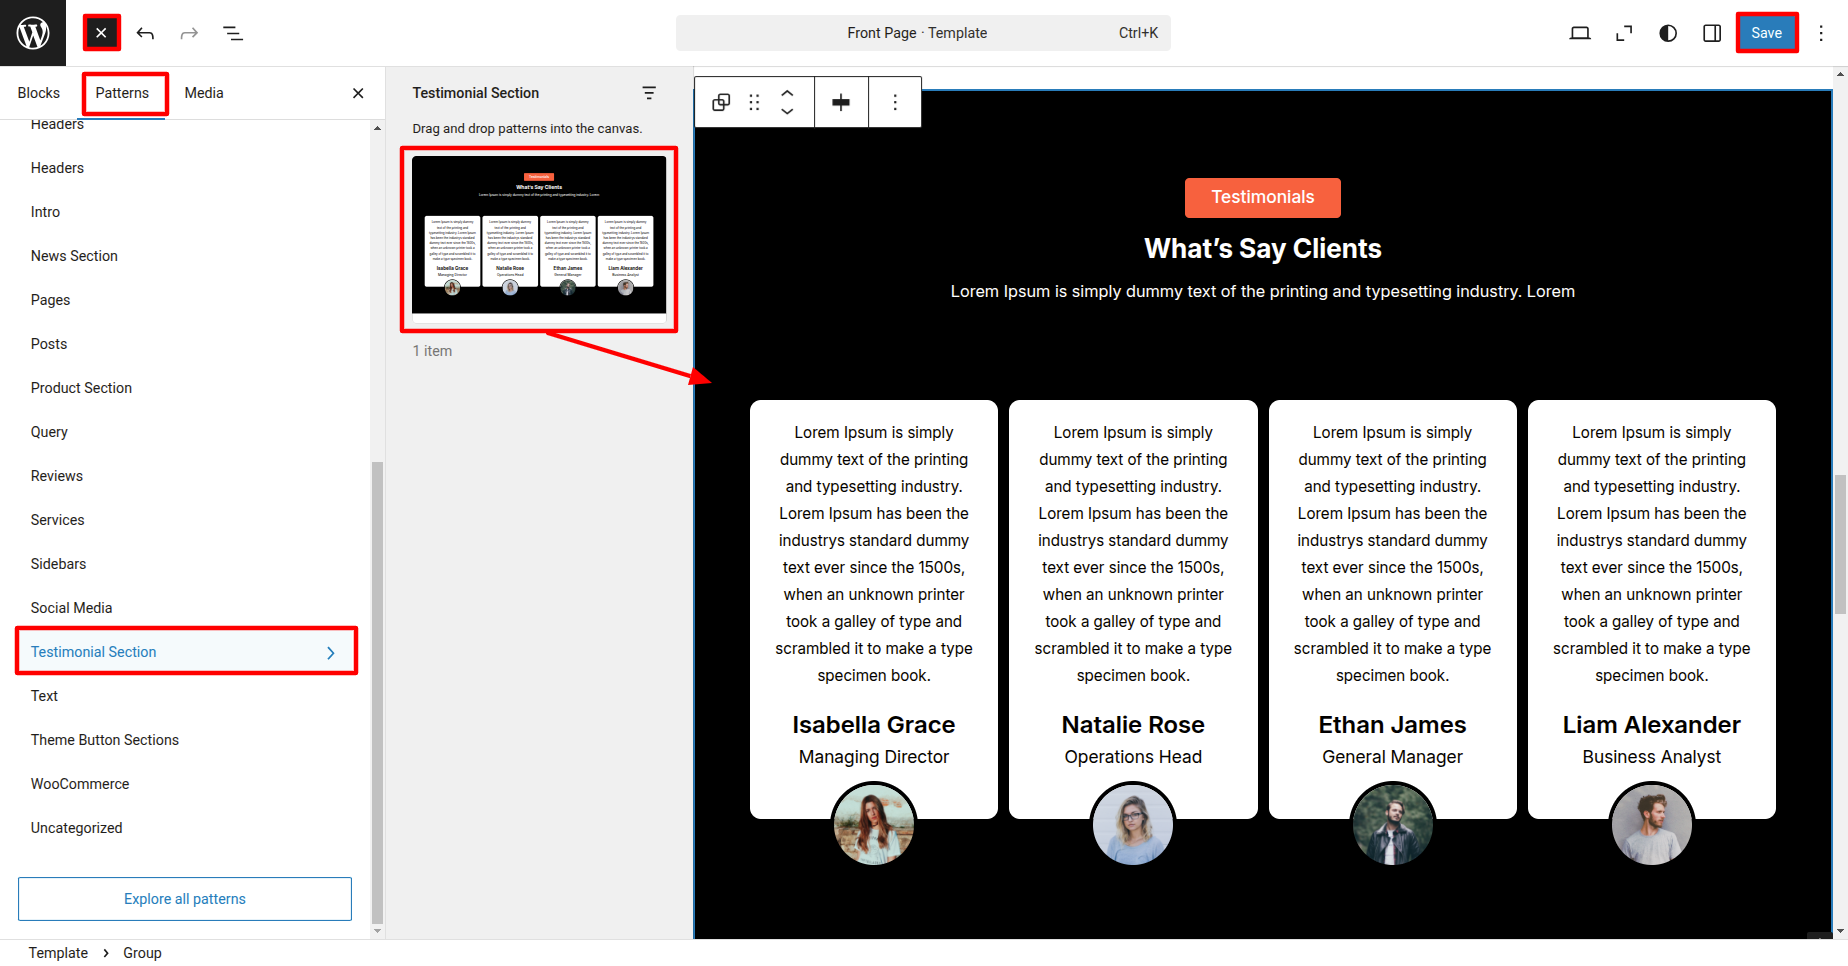Screen dimensions: 1848x966
Task: Click the WordPress logo icon
Action: point(33,33)
